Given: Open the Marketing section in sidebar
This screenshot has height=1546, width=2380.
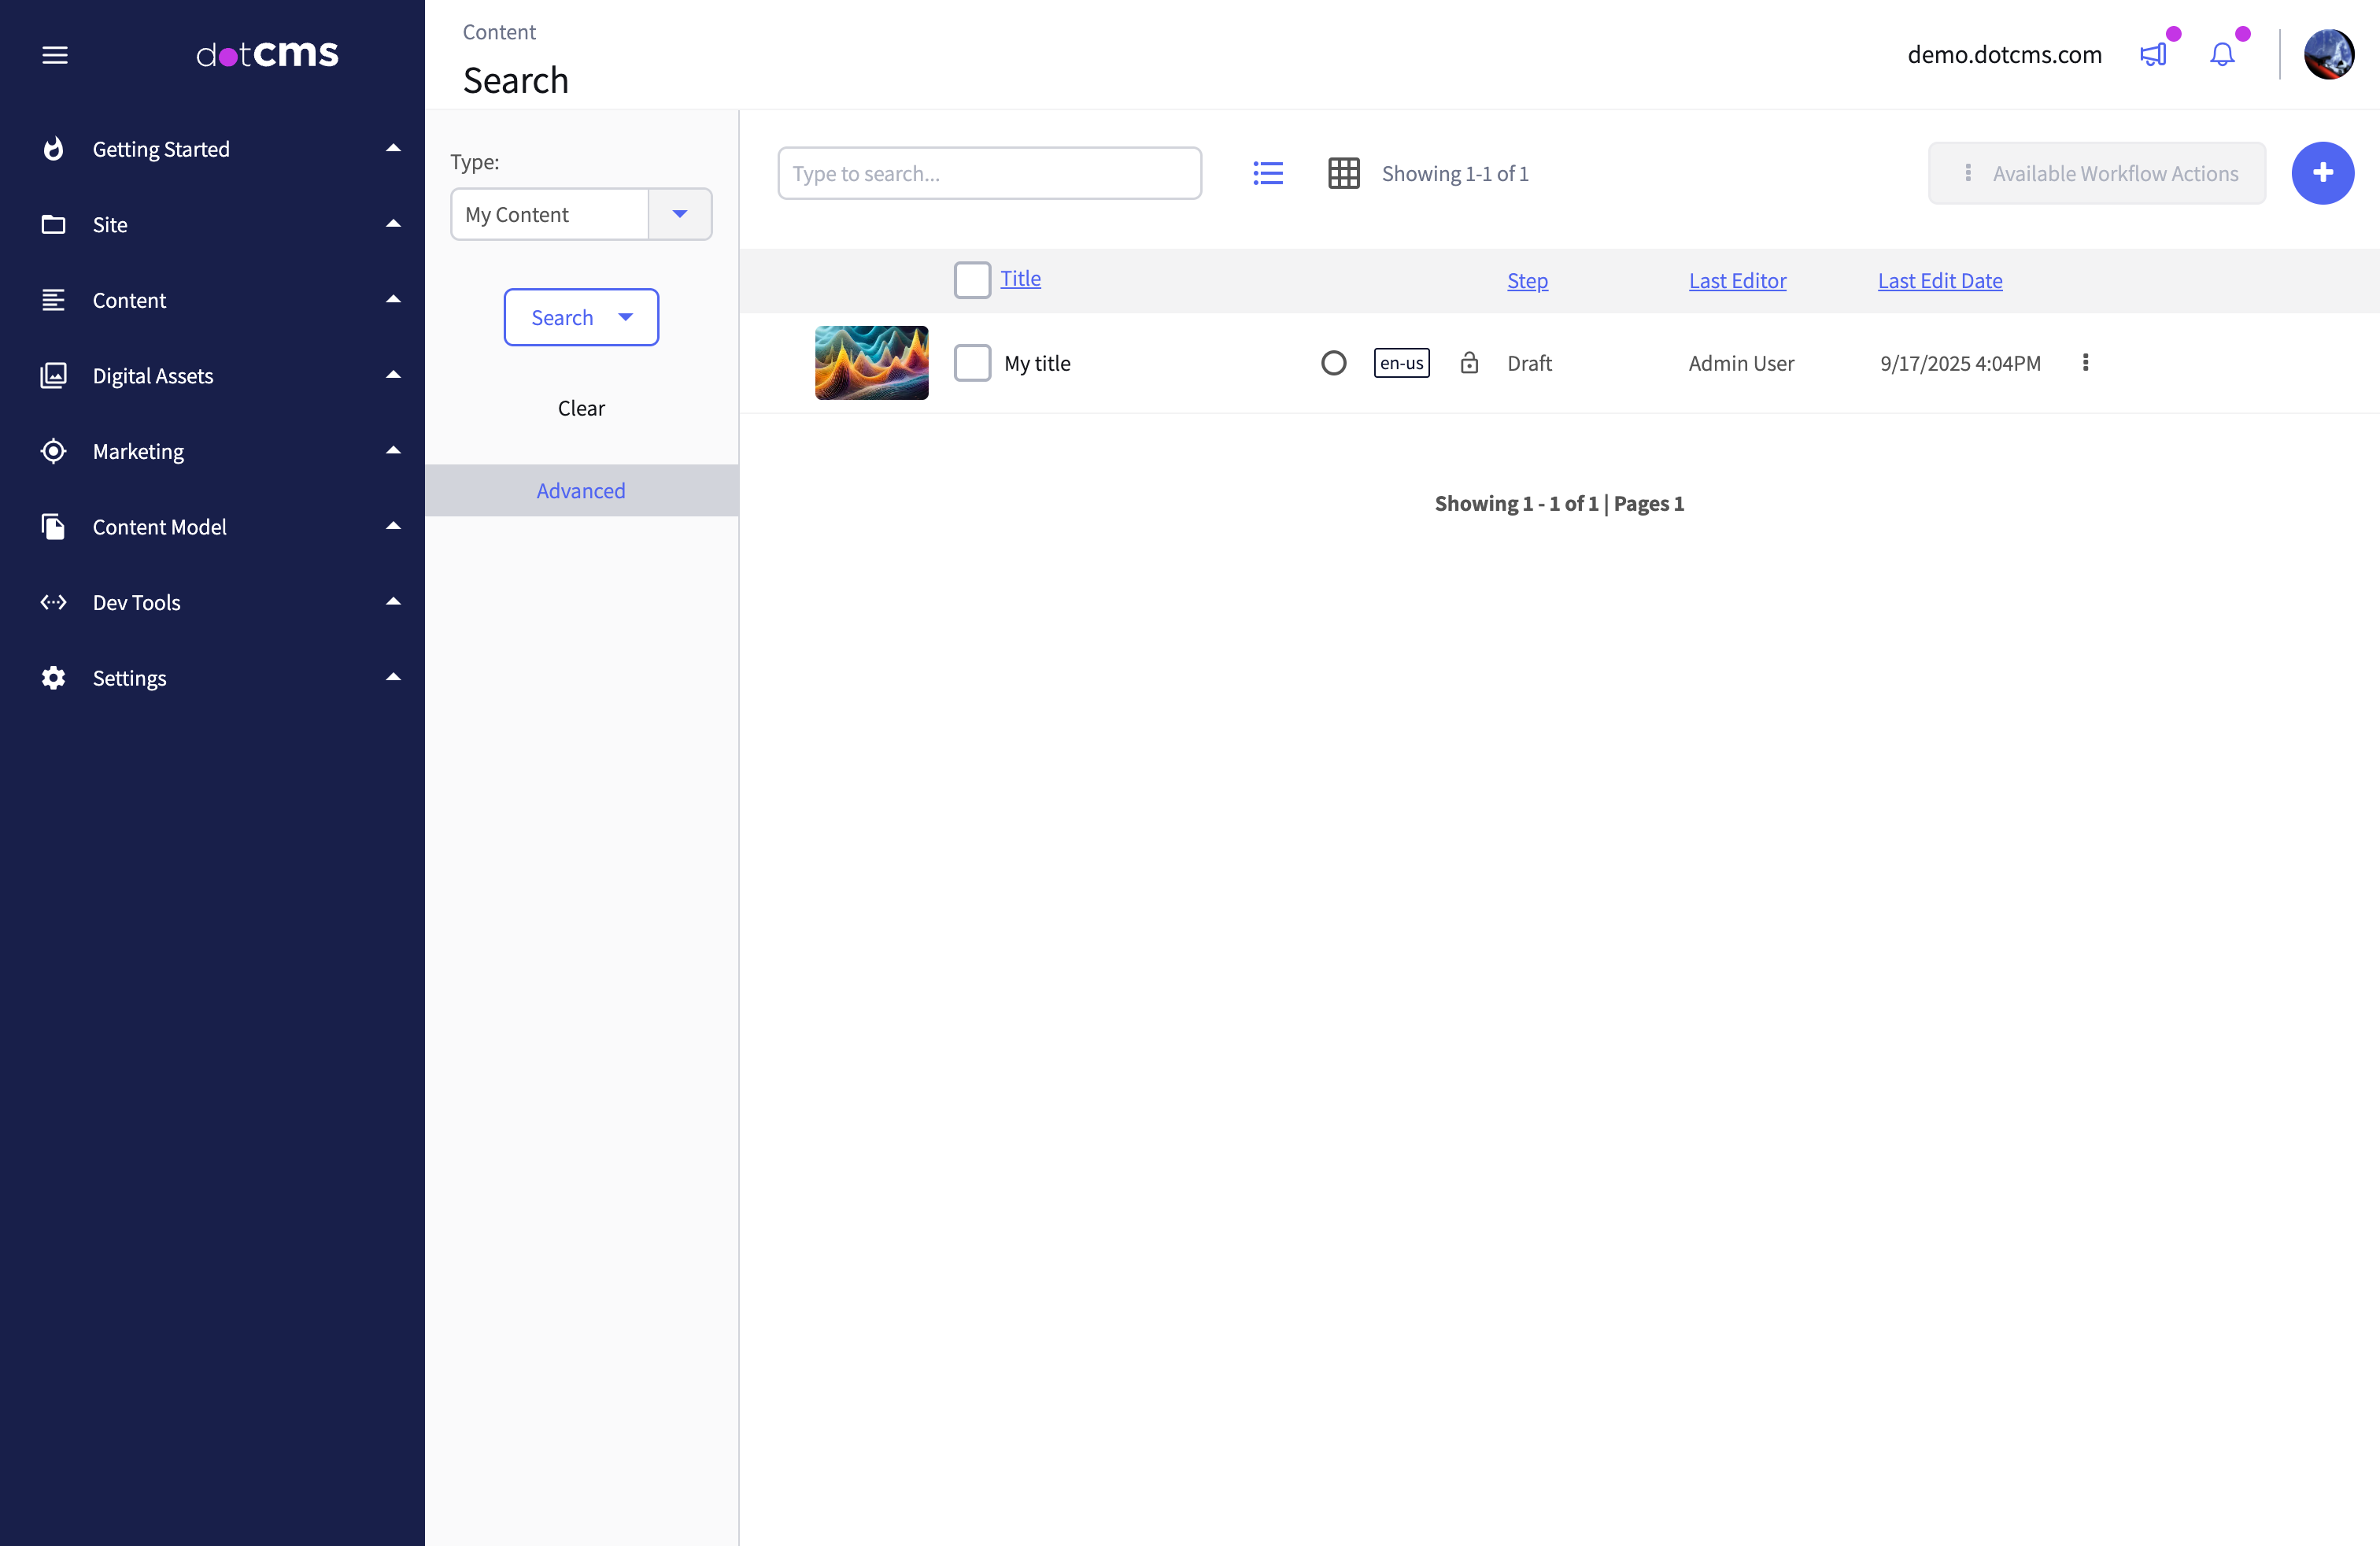Looking at the screenshot, I should pyautogui.click(x=138, y=451).
